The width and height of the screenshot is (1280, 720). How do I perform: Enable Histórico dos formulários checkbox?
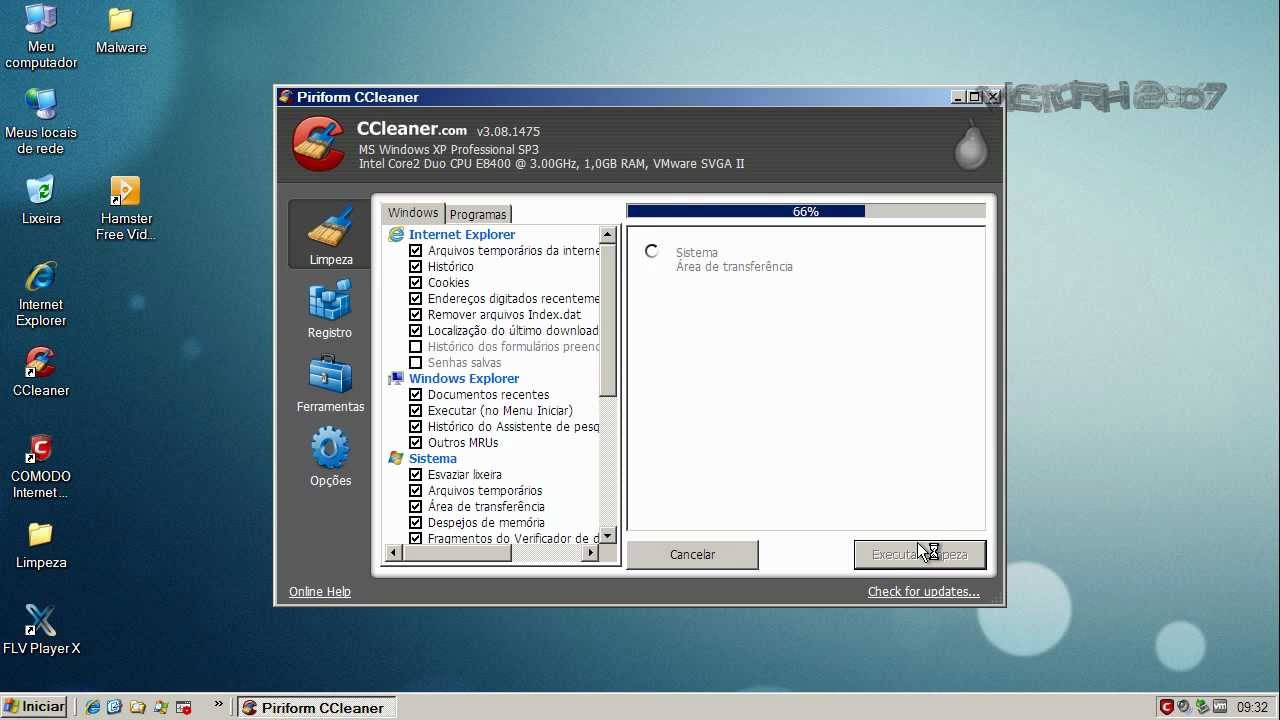coord(416,347)
